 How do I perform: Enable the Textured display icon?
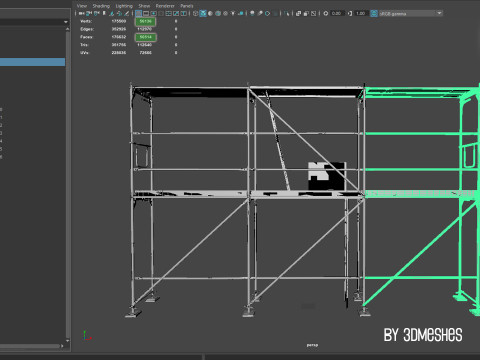click(x=225, y=13)
